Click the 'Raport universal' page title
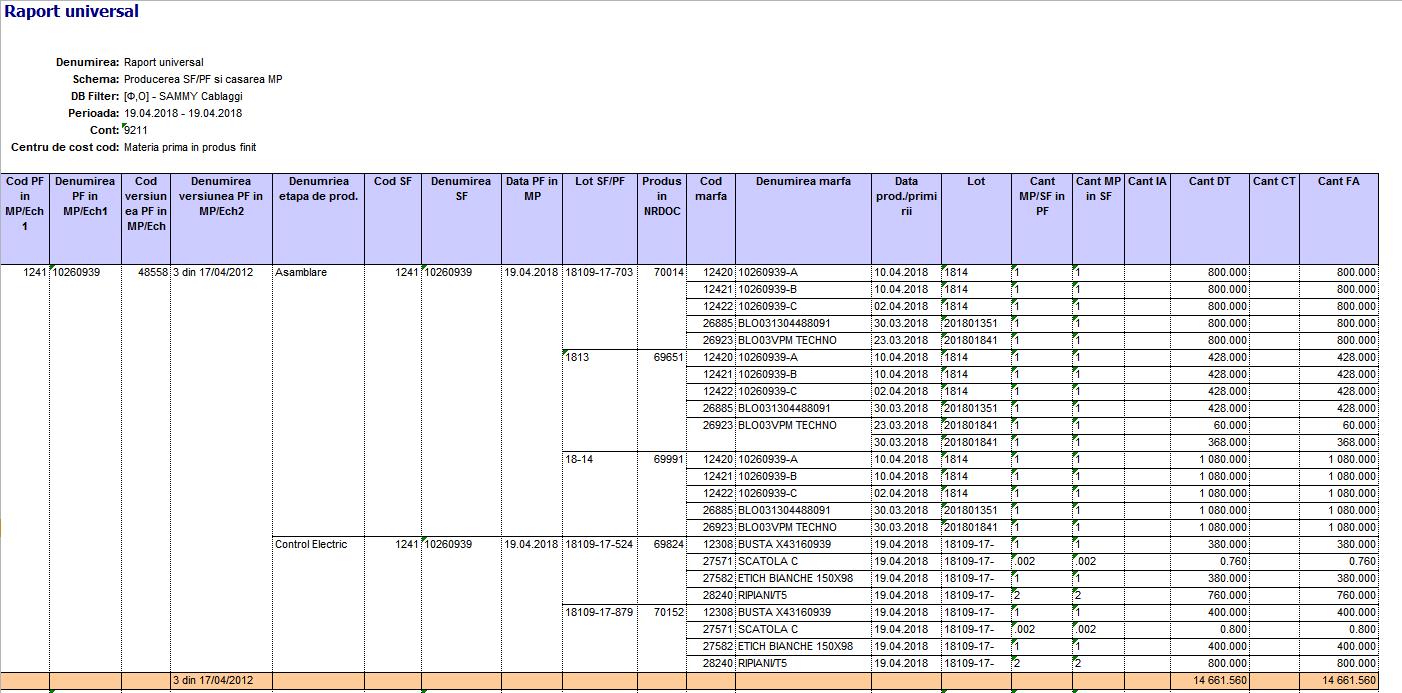The height and width of the screenshot is (693, 1402). 72,12
